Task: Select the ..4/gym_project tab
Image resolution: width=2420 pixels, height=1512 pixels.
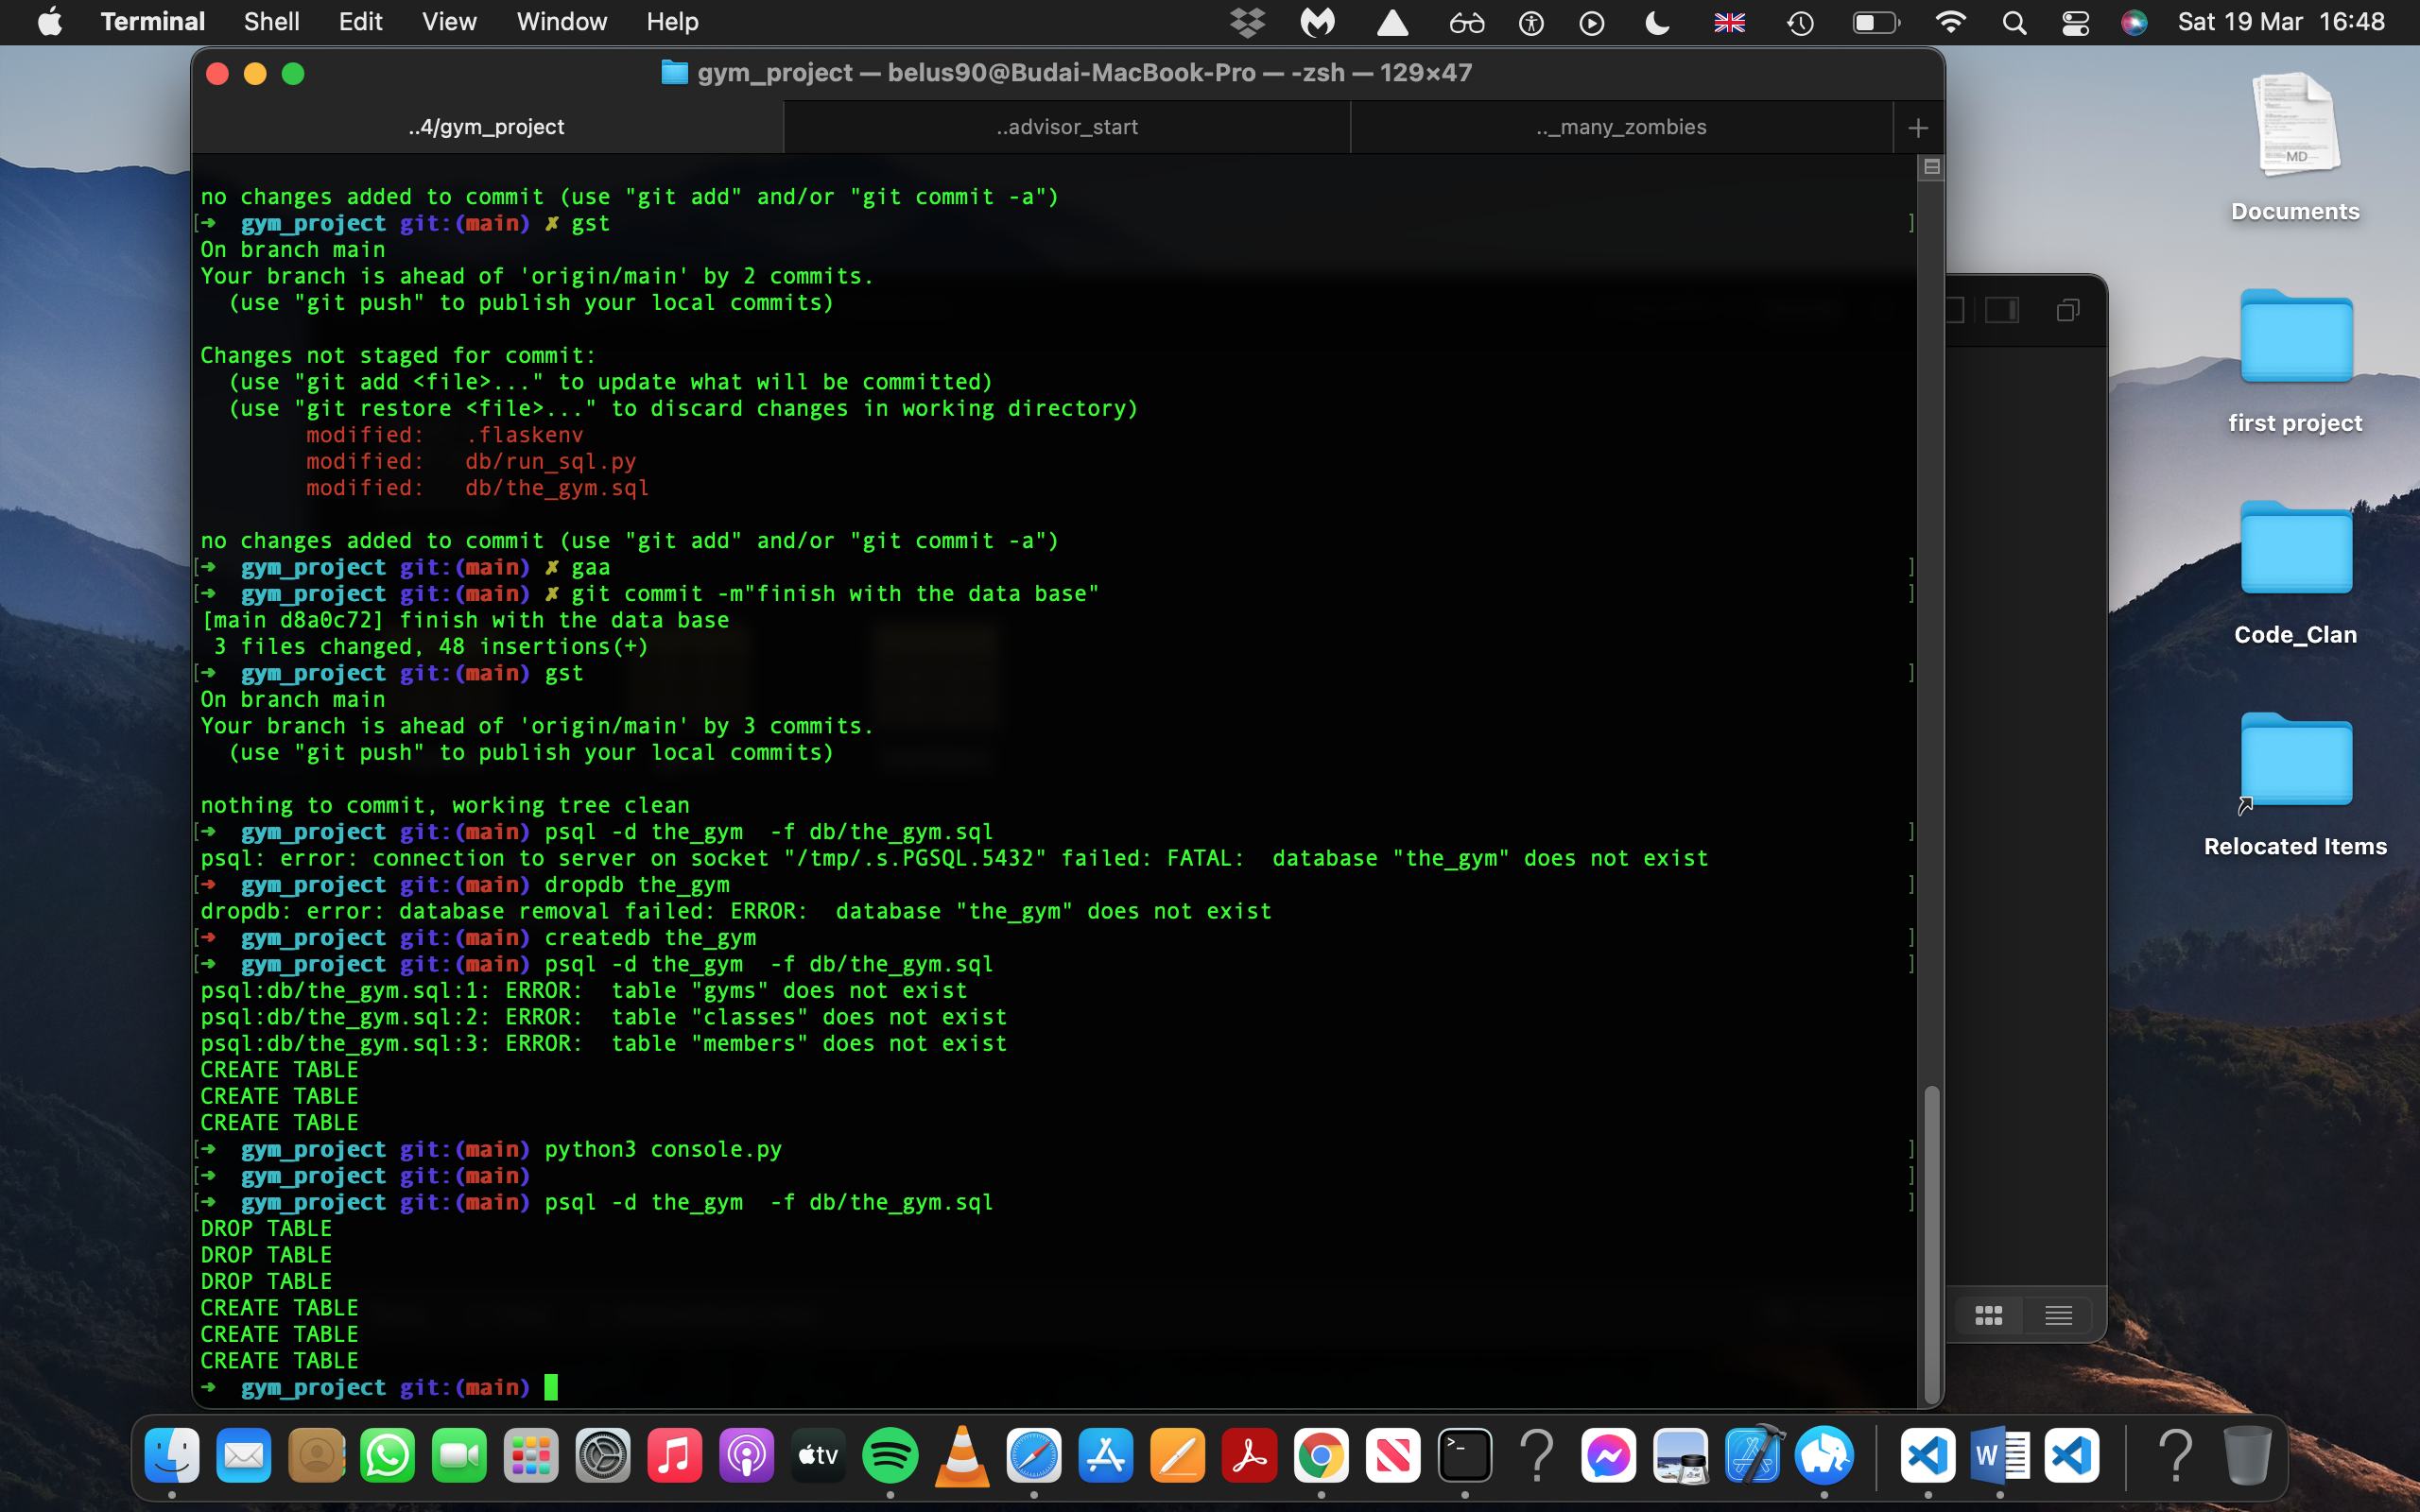Action: 487,127
